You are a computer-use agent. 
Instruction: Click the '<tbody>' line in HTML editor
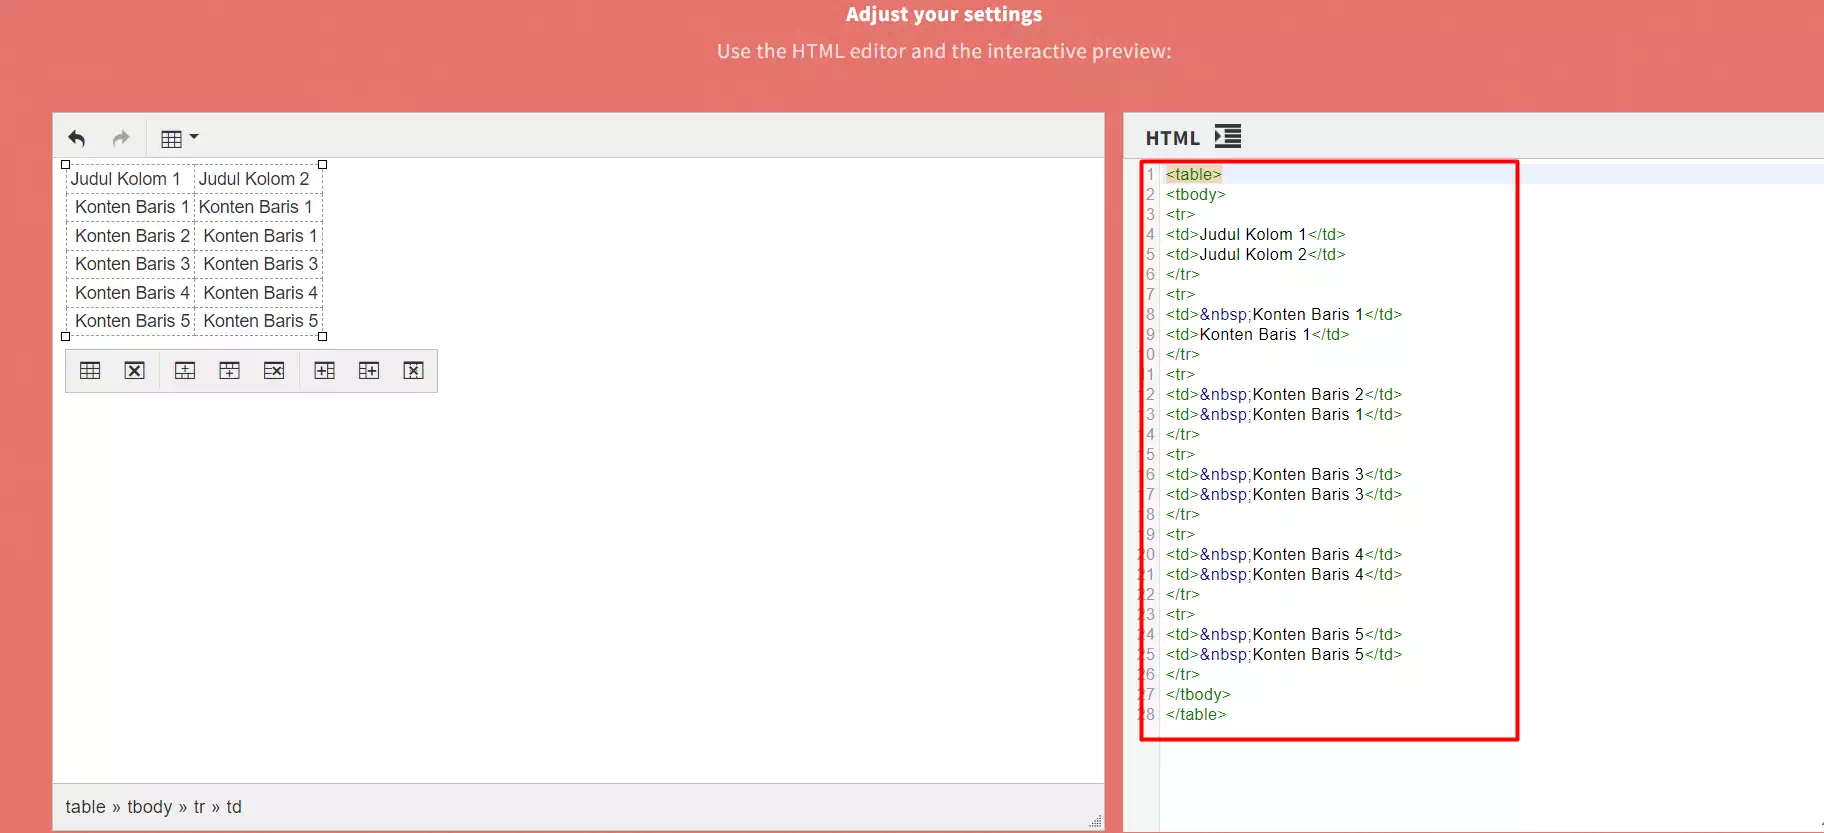[1195, 194]
